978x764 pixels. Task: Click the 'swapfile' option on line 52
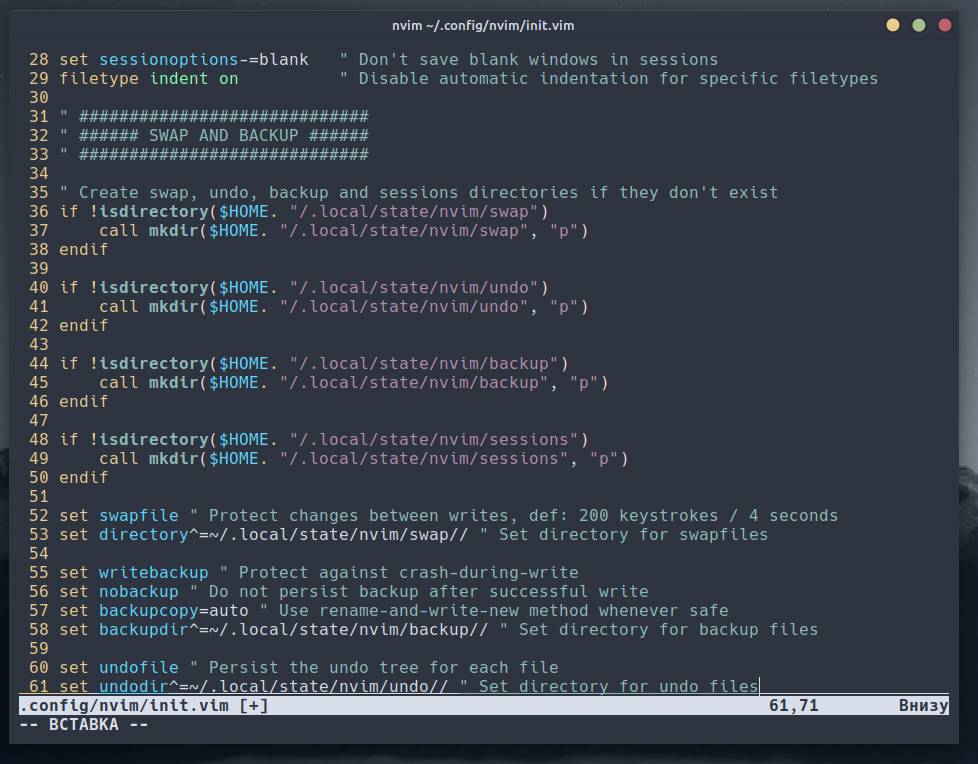(x=138, y=515)
